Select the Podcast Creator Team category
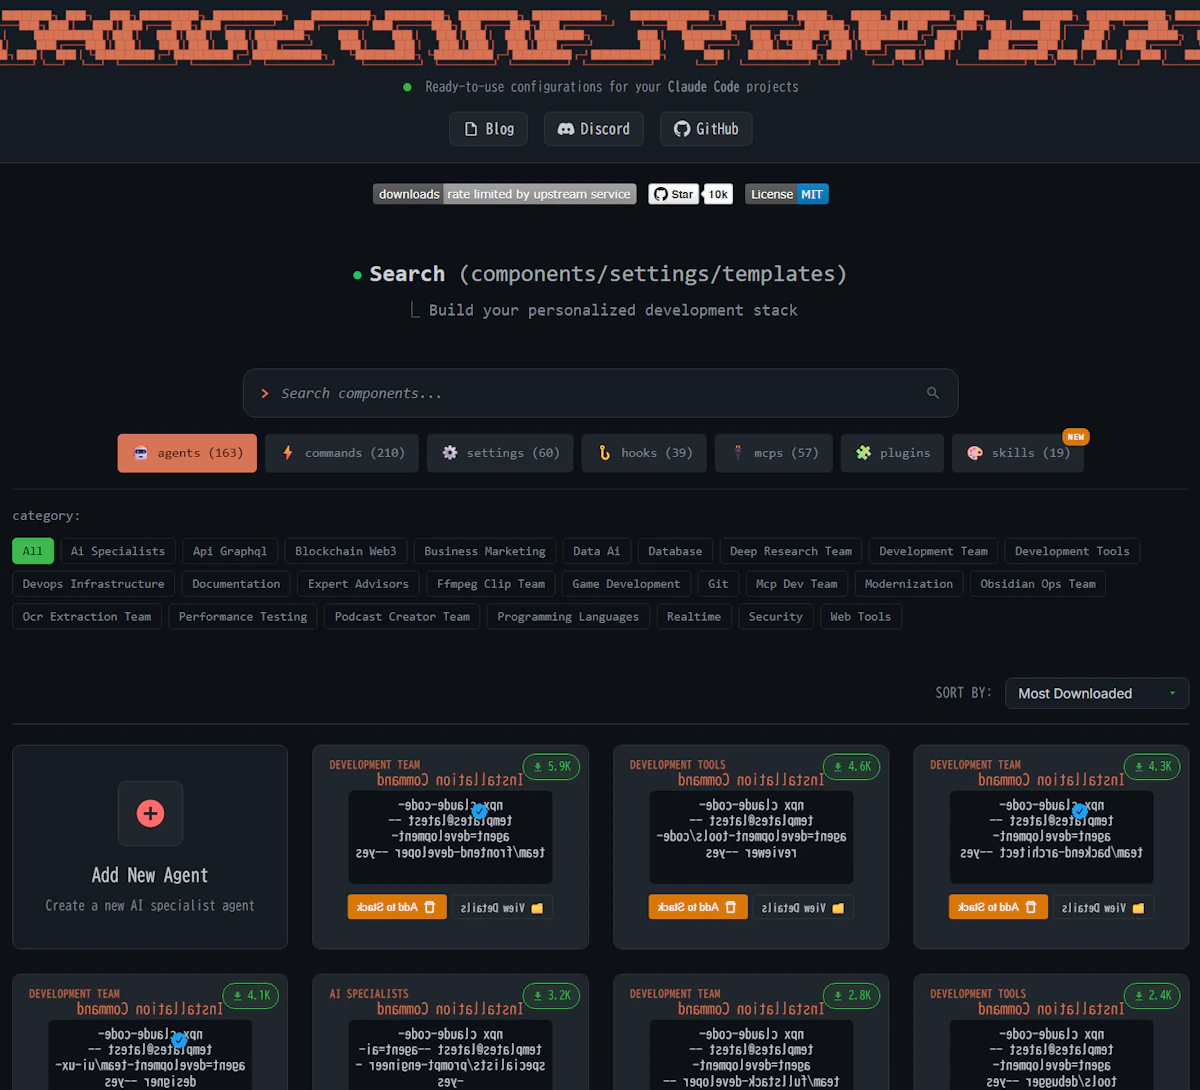1200x1090 pixels. (x=402, y=617)
